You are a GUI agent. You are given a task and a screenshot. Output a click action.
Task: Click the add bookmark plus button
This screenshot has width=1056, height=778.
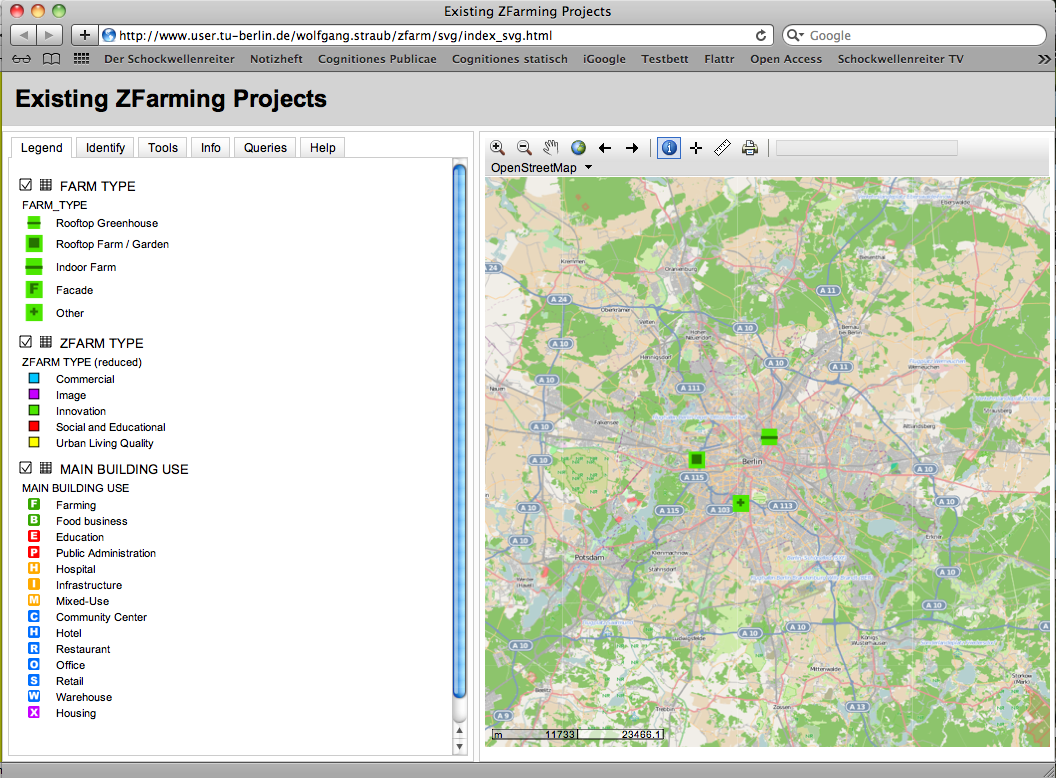[x=84, y=35]
